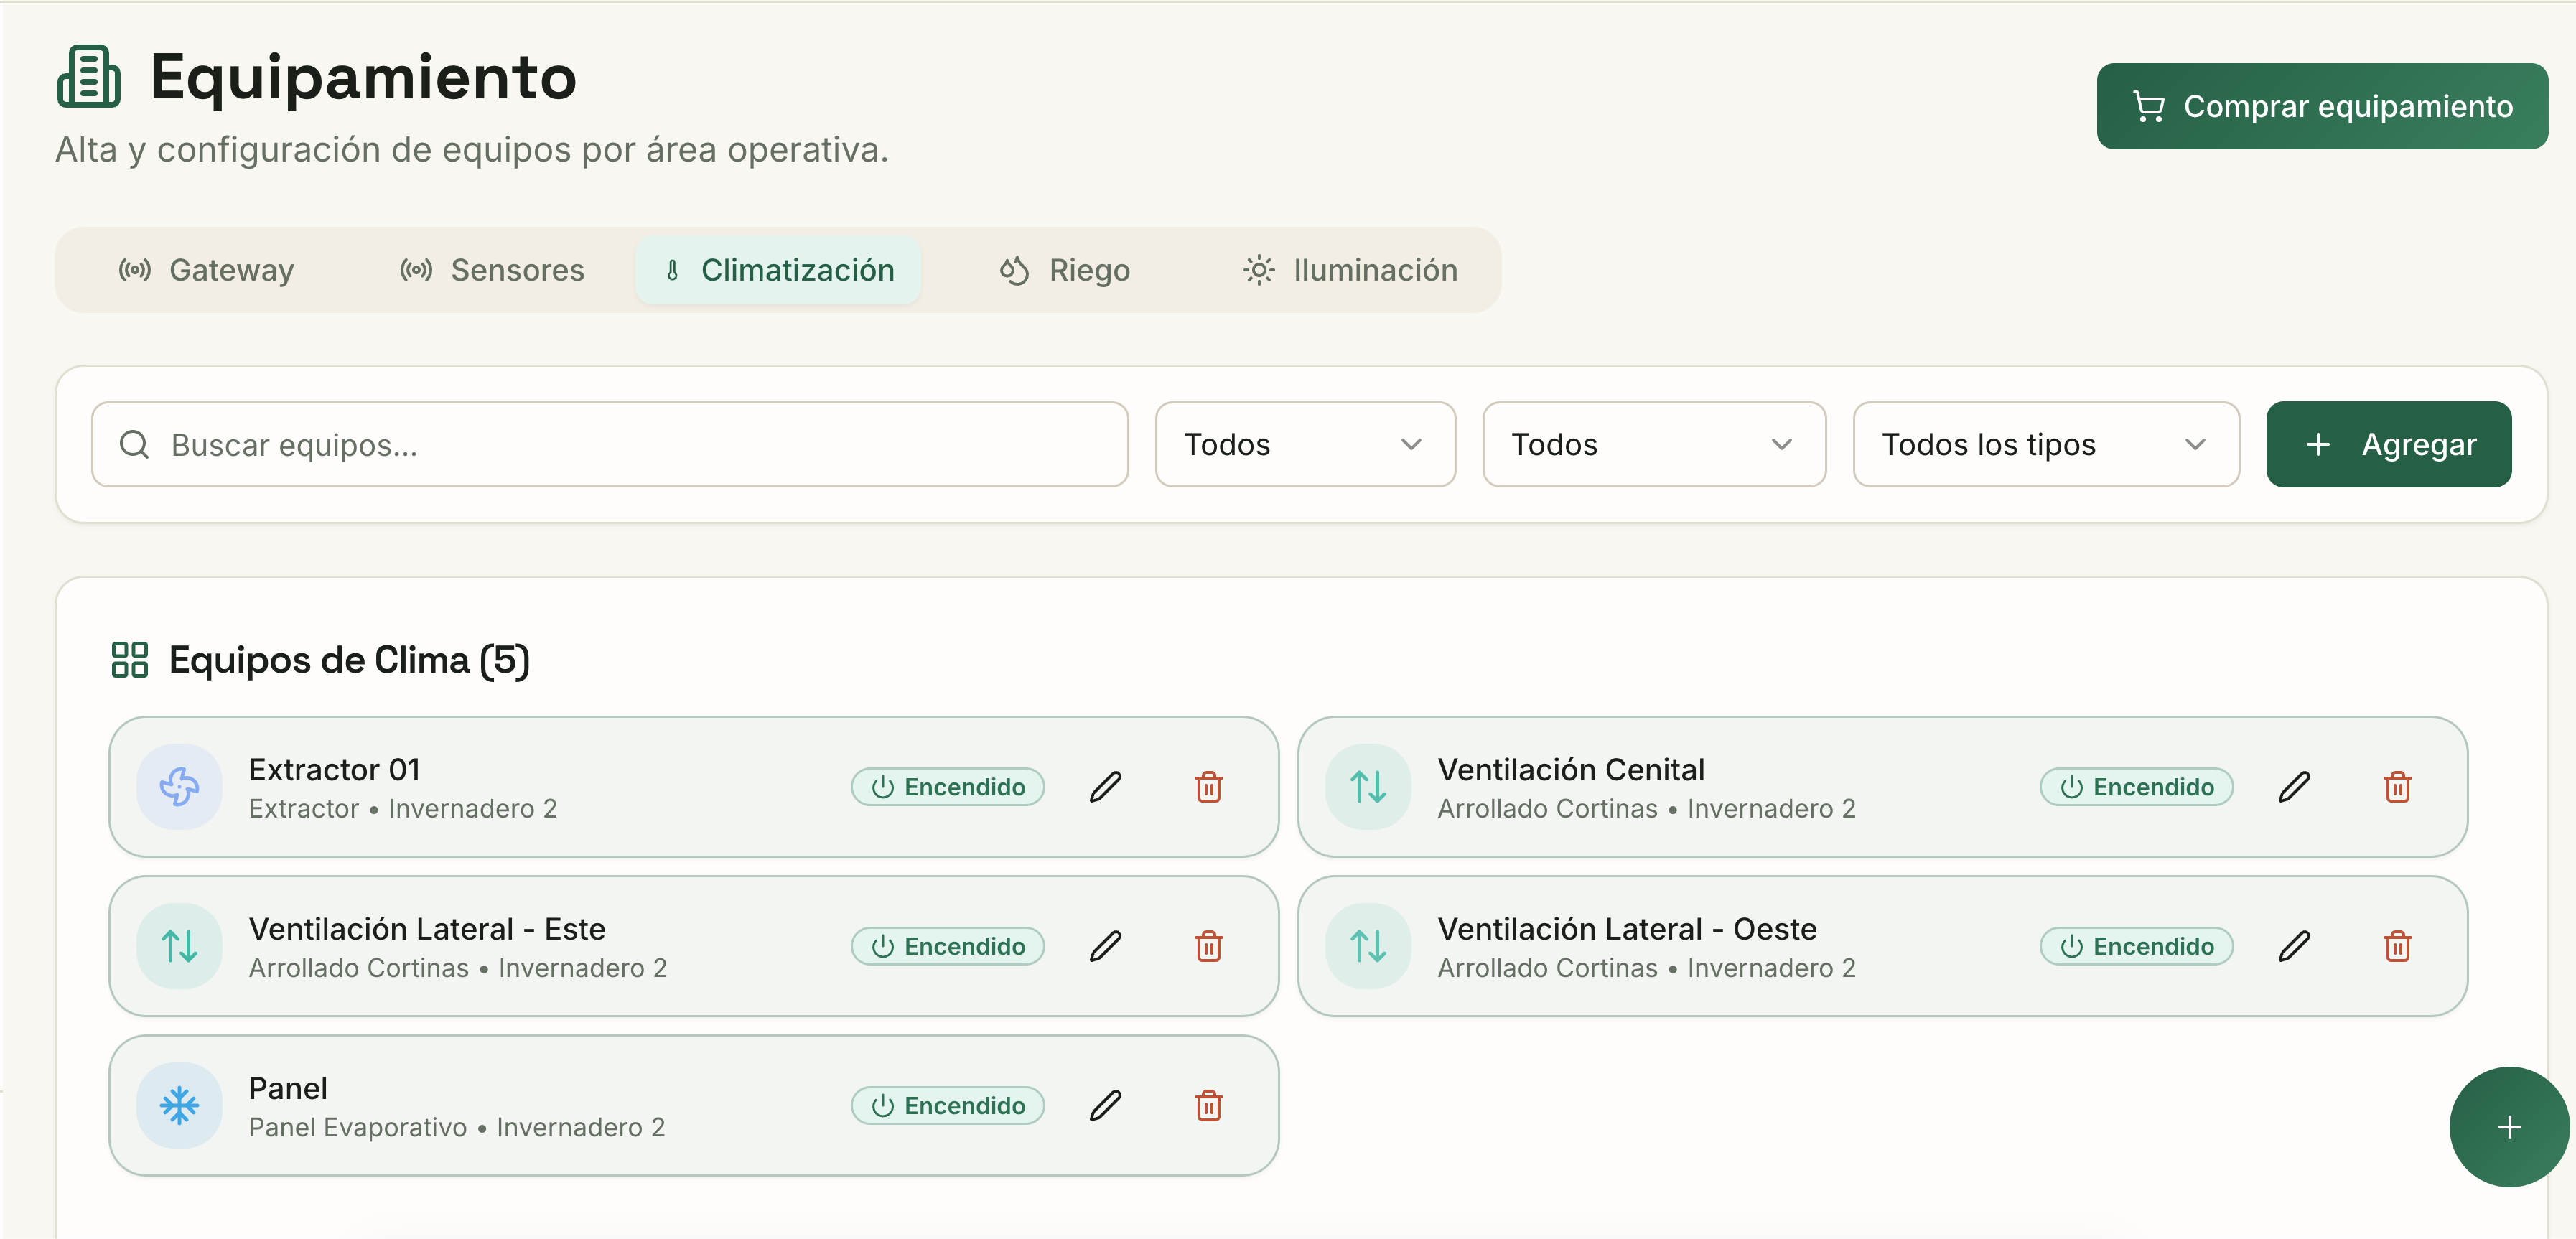Click the Agregar button
The image size is (2576, 1239).
tap(2389, 444)
